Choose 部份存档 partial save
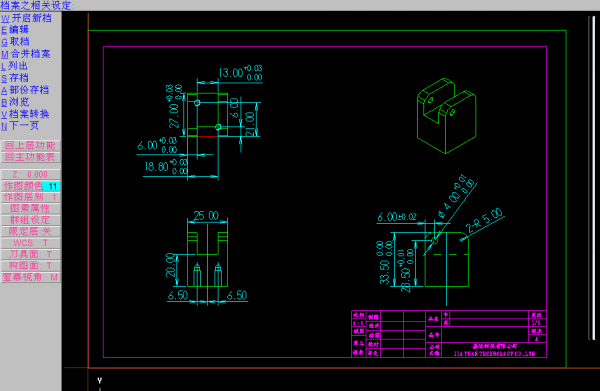This screenshot has width=600, height=391. tap(25, 90)
